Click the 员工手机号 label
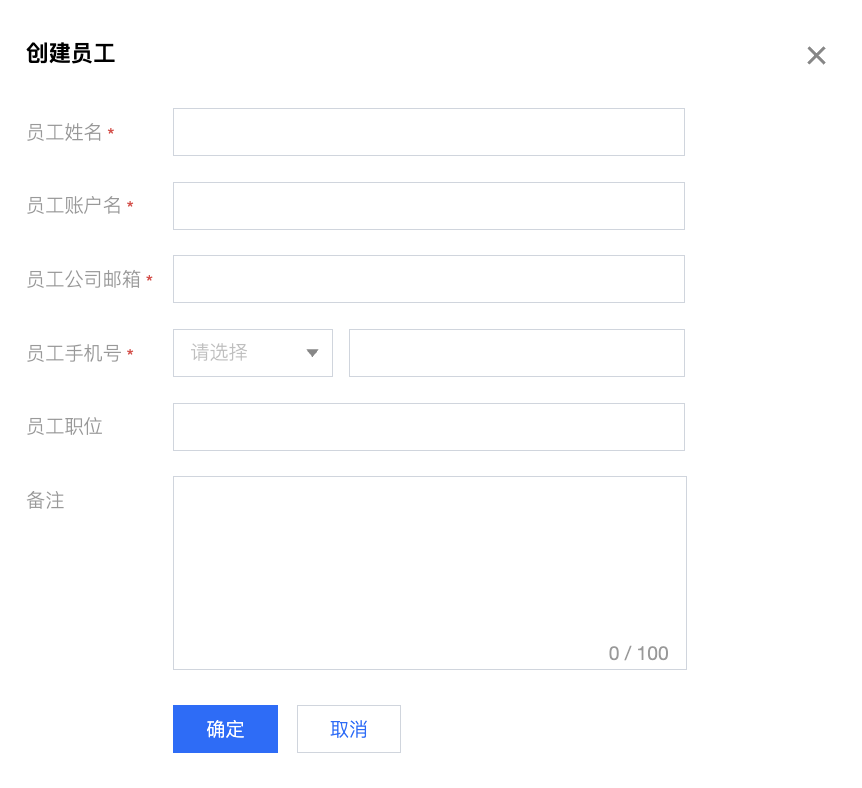862x788 pixels. (x=74, y=353)
